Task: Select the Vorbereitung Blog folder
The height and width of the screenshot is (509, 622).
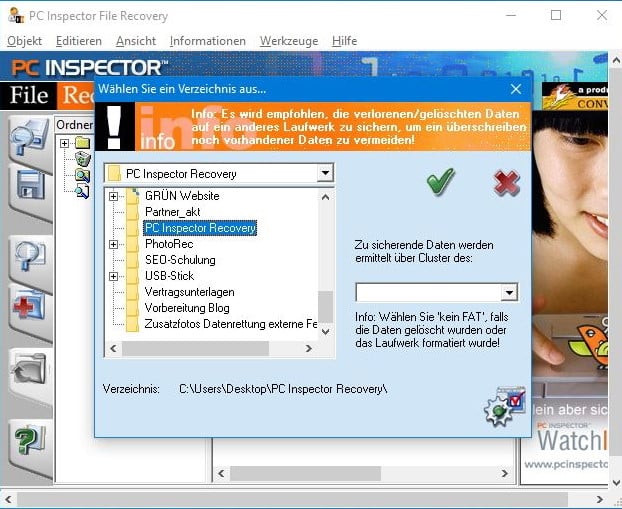Action: [187, 308]
